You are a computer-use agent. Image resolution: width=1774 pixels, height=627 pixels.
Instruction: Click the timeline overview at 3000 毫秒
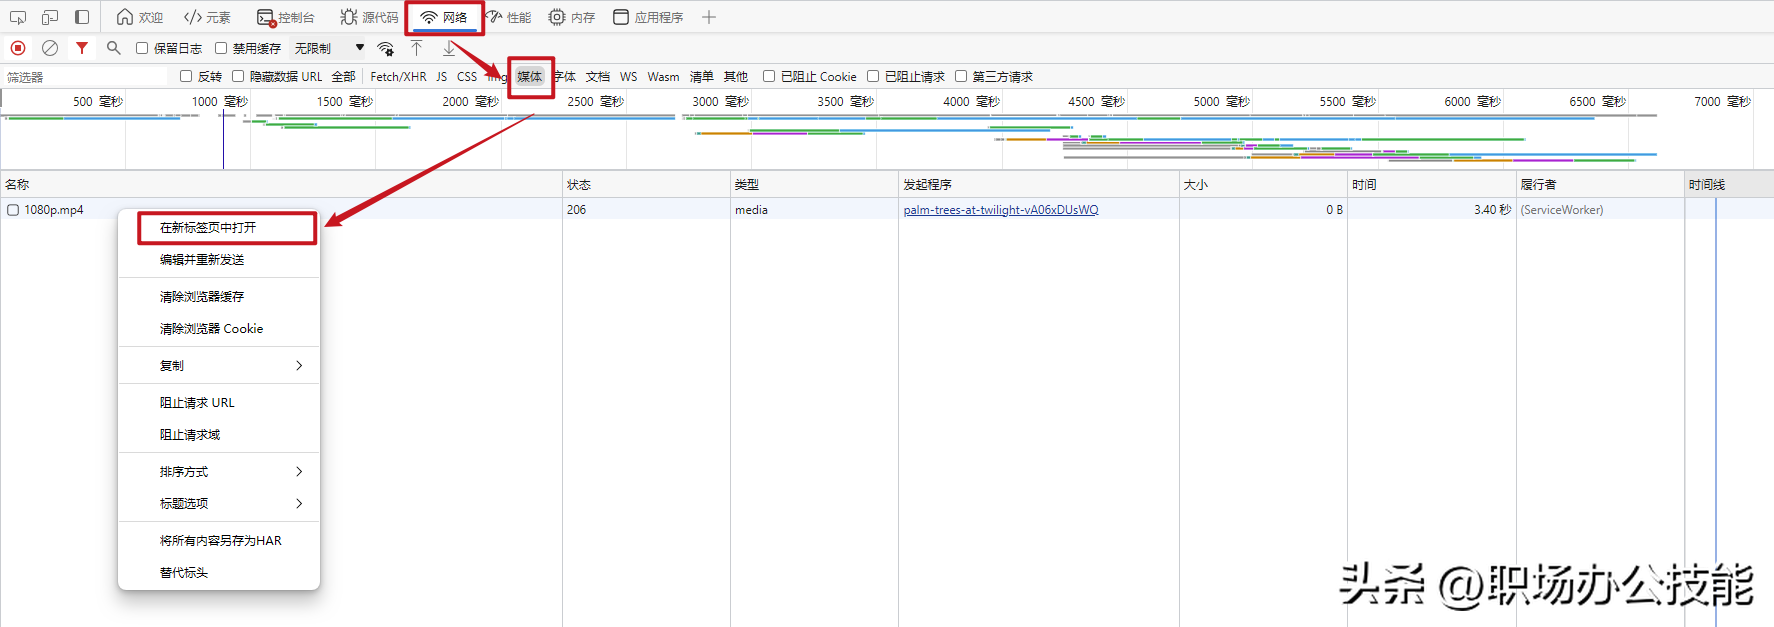[720, 102]
